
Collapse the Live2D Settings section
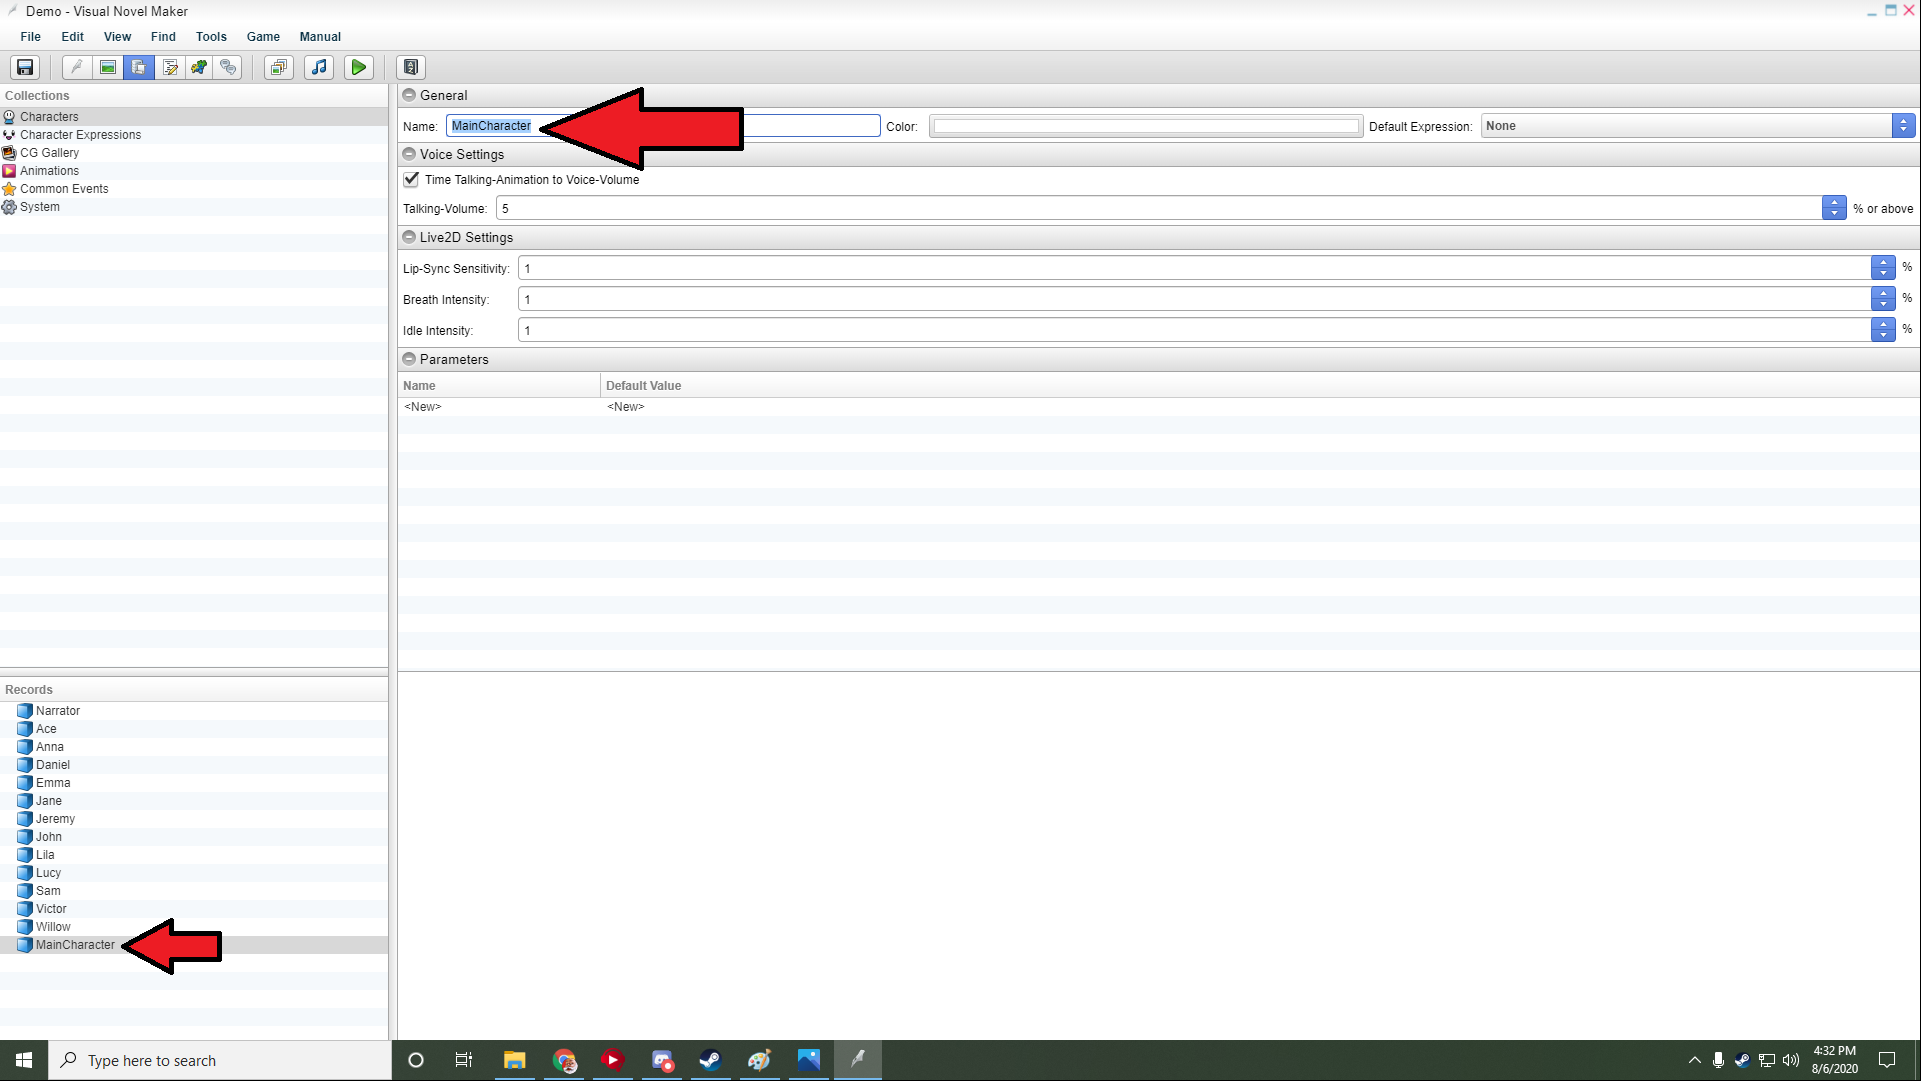tap(409, 237)
